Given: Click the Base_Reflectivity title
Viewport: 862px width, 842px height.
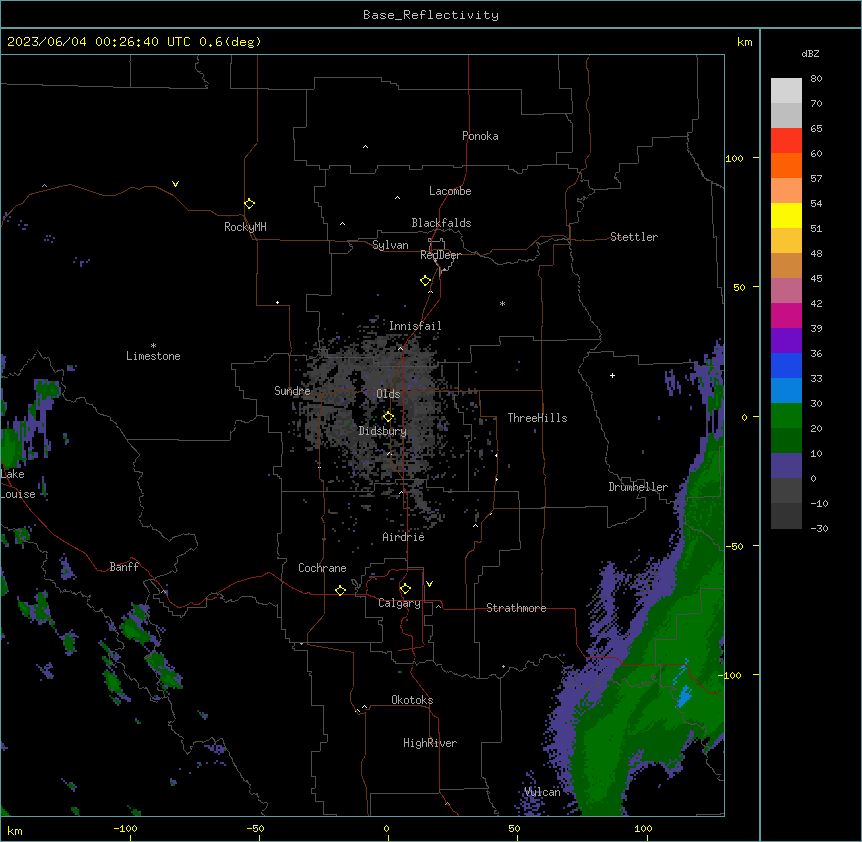Looking at the screenshot, I should click(x=431, y=15).
